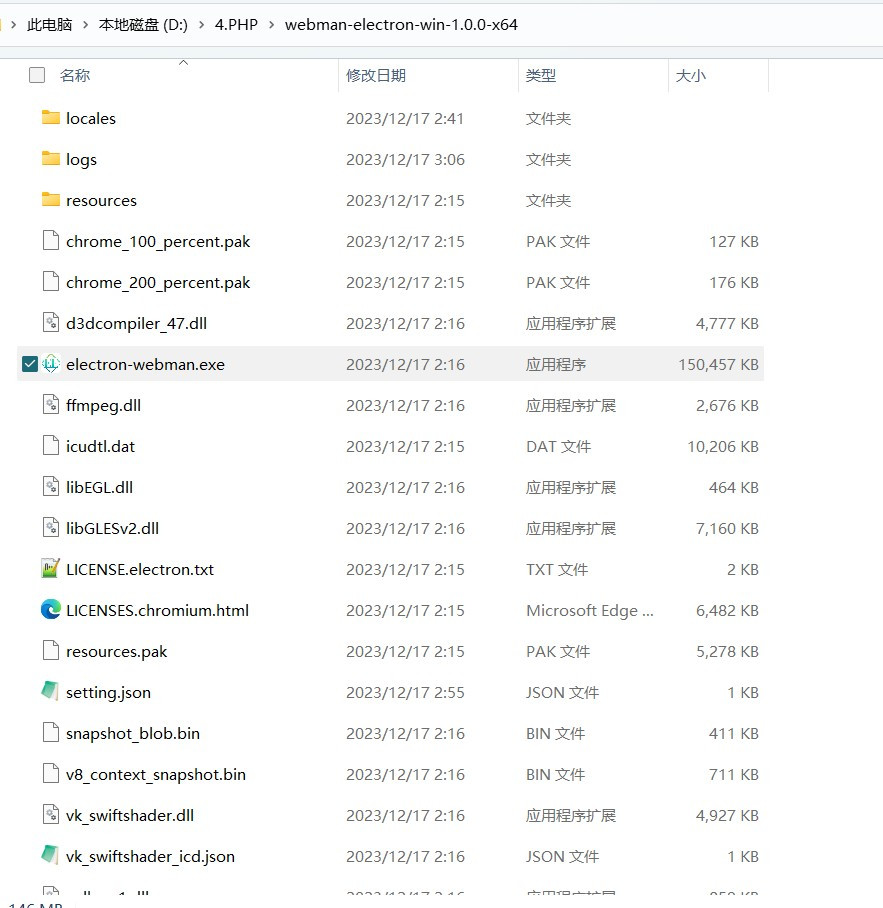The height and width of the screenshot is (908, 883).
Task: Click the TXT 文件 type cell
Action: (557, 569)
